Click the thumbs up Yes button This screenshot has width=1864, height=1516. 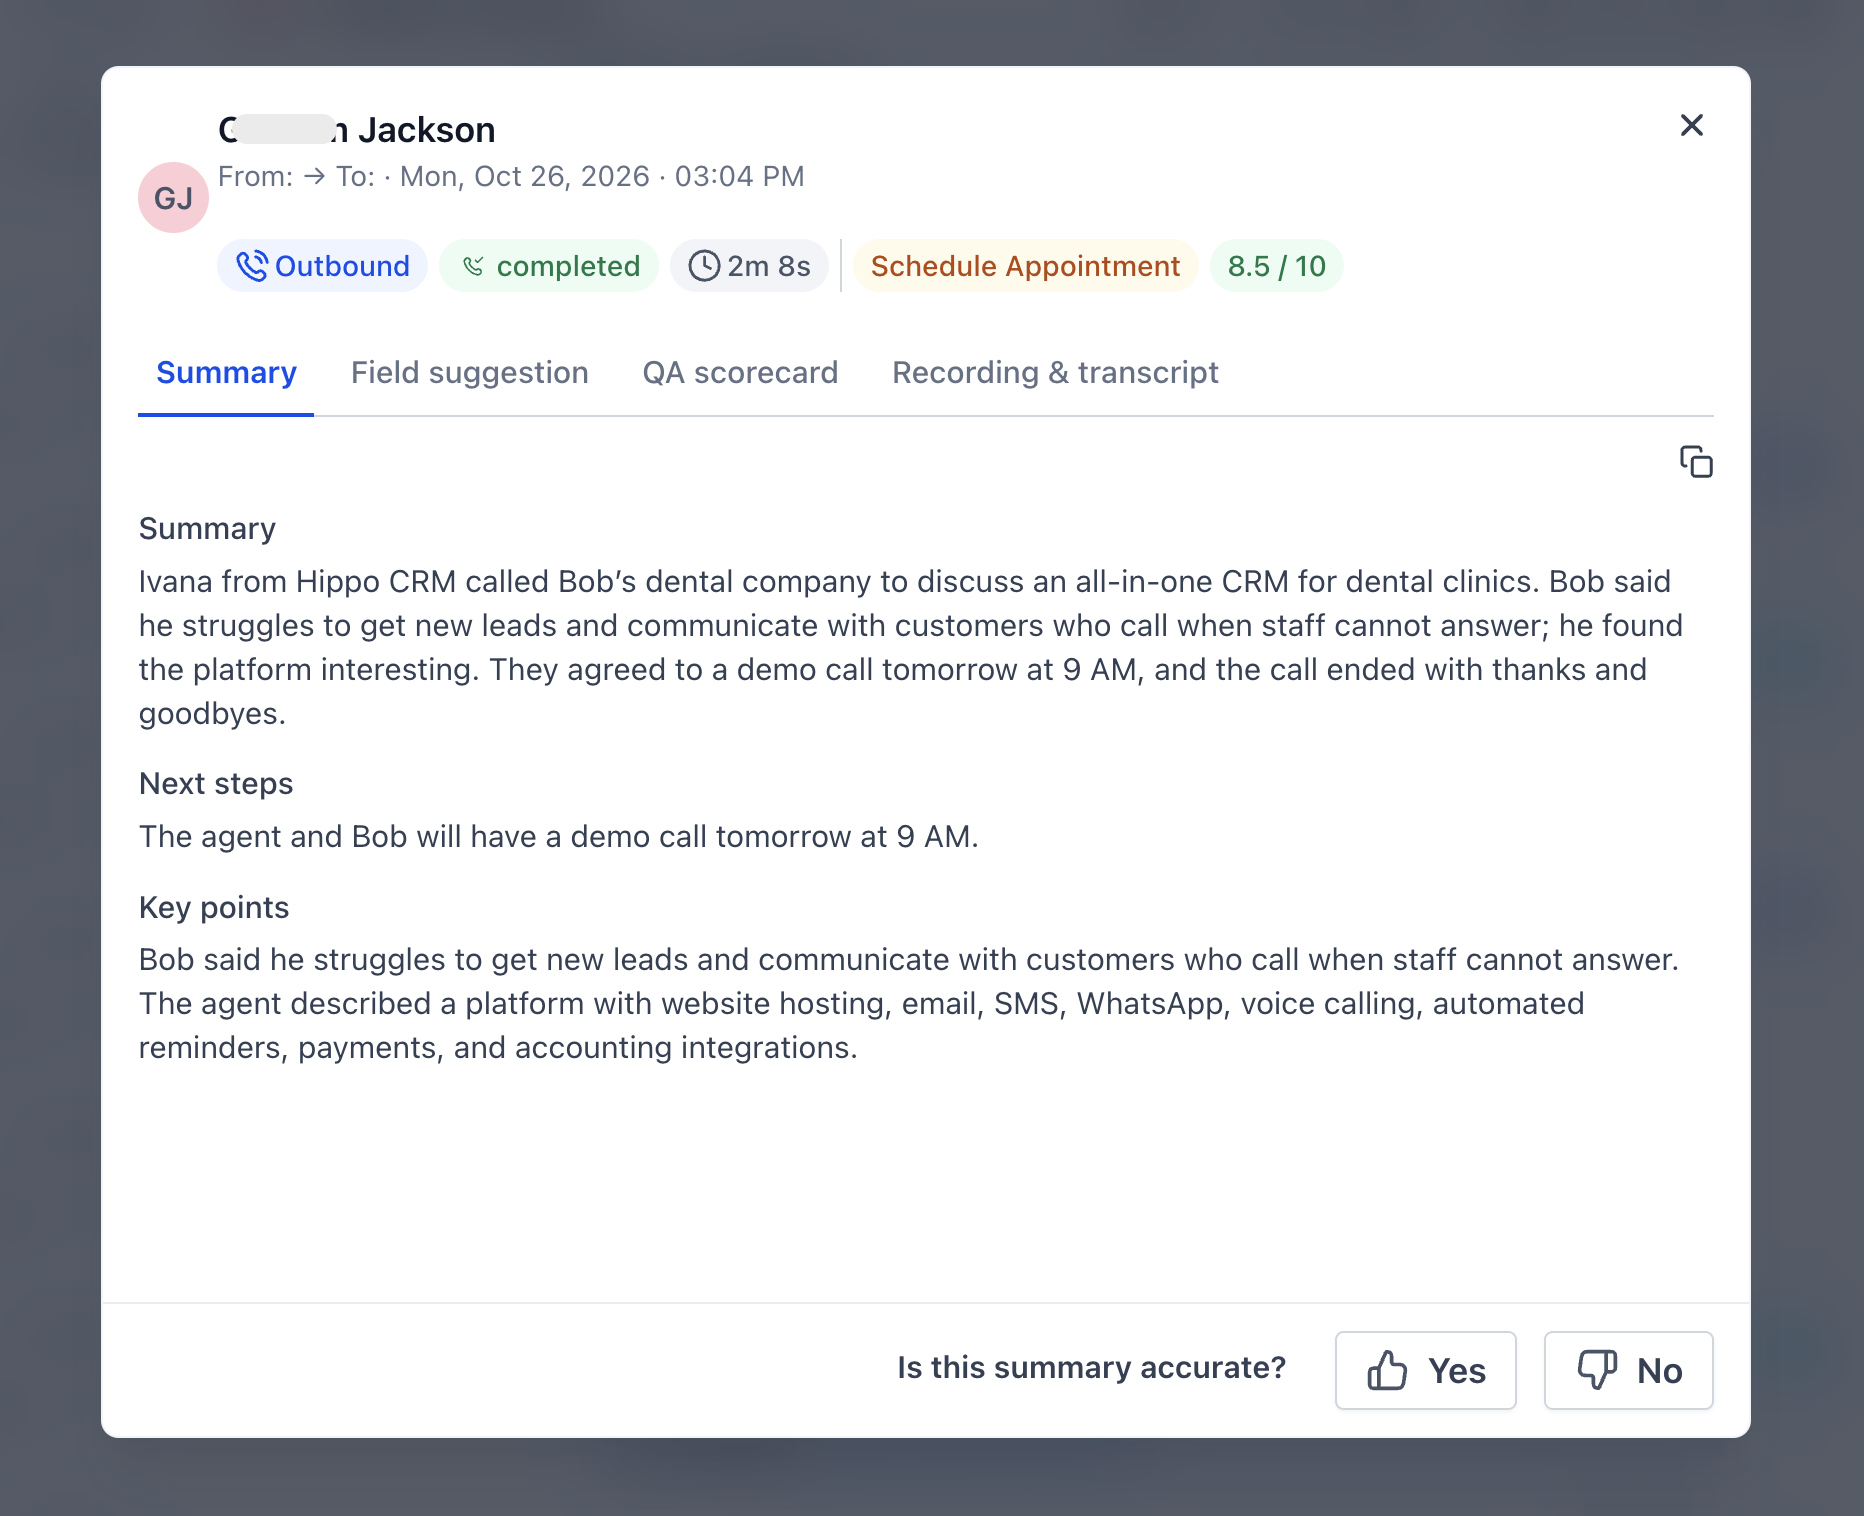[x=1426, y=1370]
